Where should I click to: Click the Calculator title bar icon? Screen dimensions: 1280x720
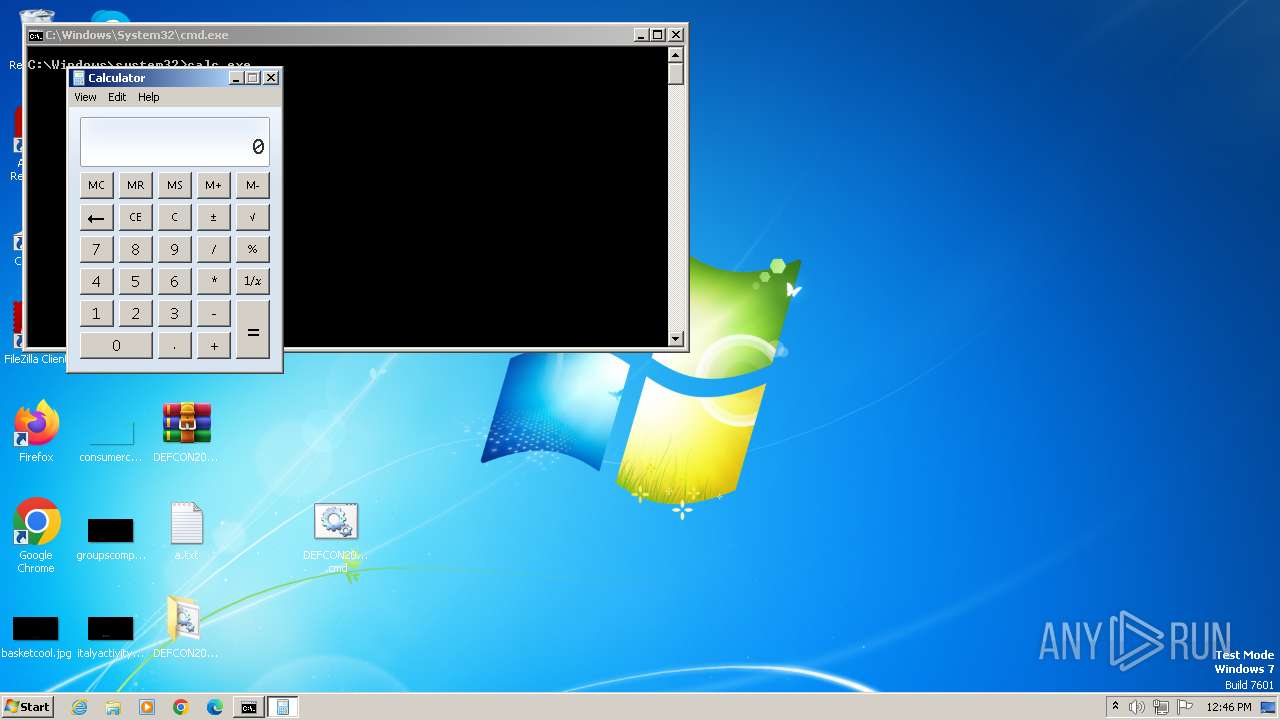click(x=79, y=77)
